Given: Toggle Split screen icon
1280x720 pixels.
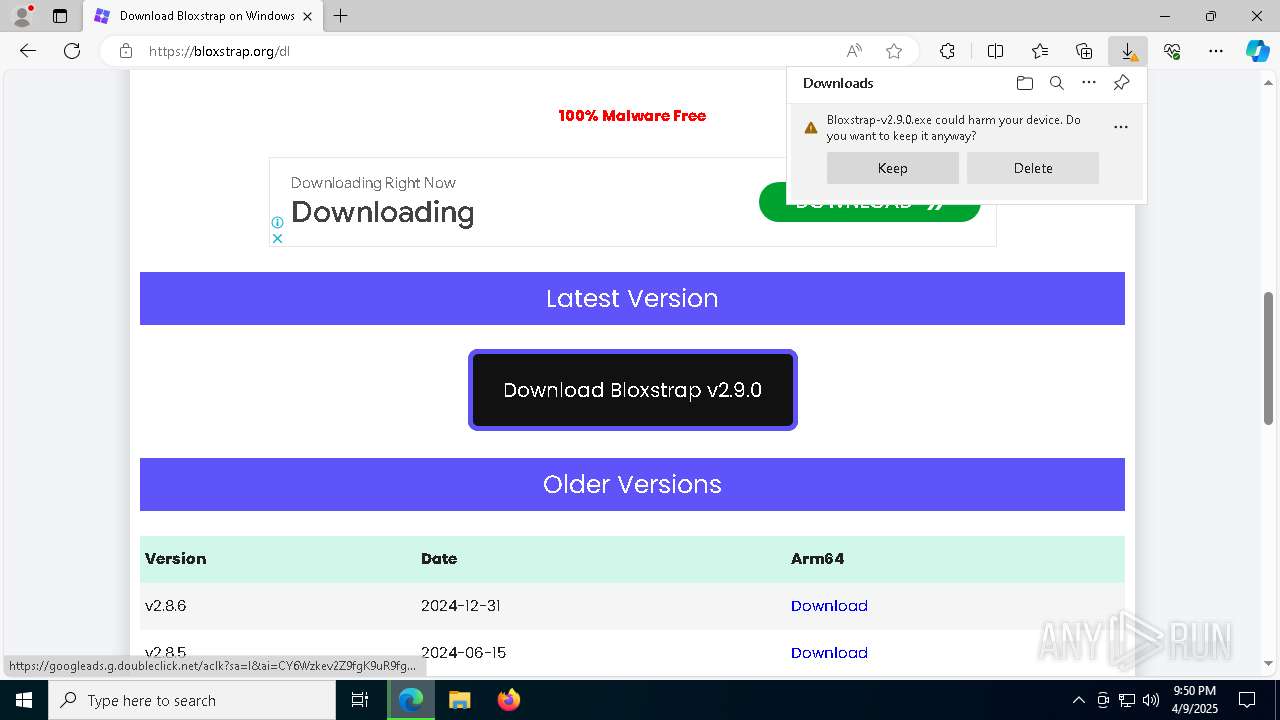Looking at the screenshot, I should click(x=995, y=51).
